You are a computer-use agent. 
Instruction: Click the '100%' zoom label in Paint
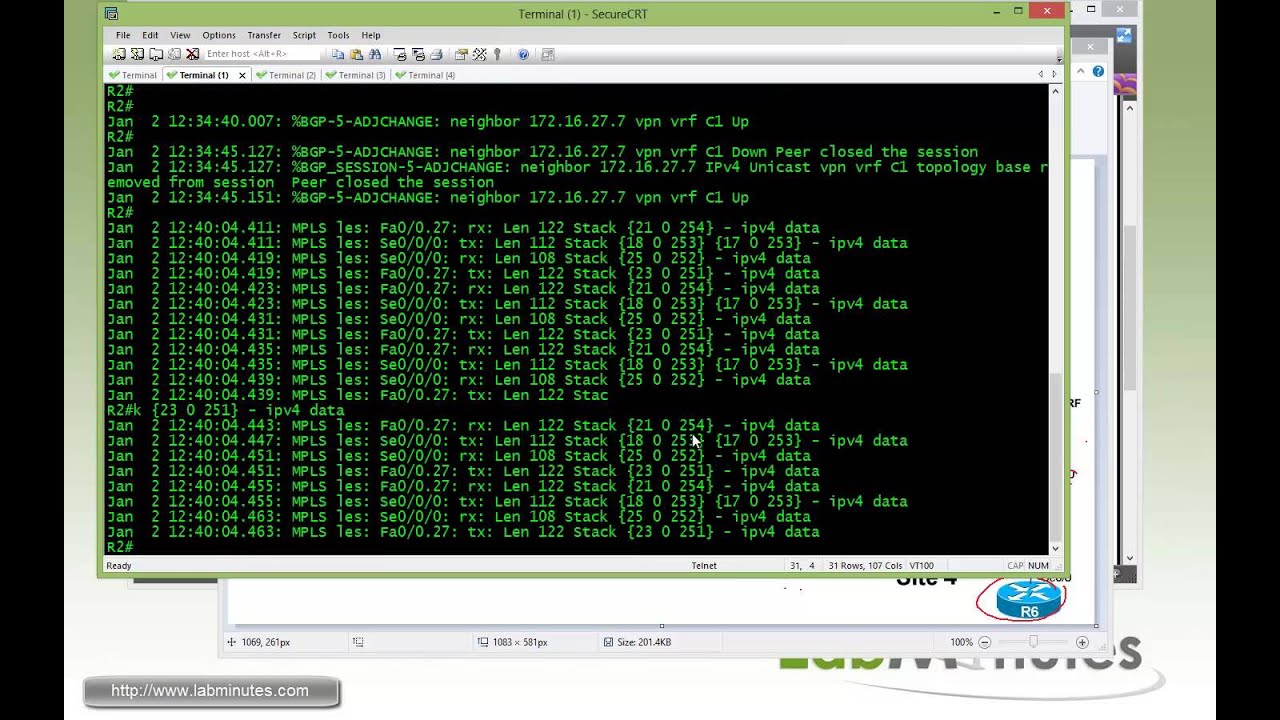tap(961, 642)
